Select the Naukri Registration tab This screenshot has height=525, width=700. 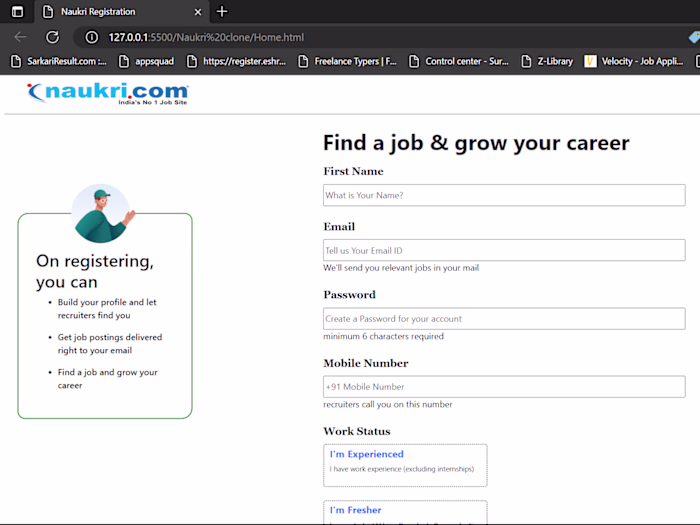click(121, 12)
